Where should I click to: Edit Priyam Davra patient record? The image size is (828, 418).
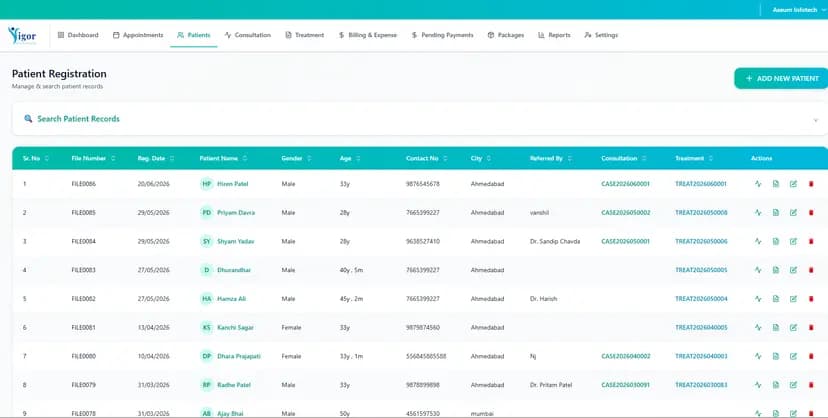tap(793, 213)
